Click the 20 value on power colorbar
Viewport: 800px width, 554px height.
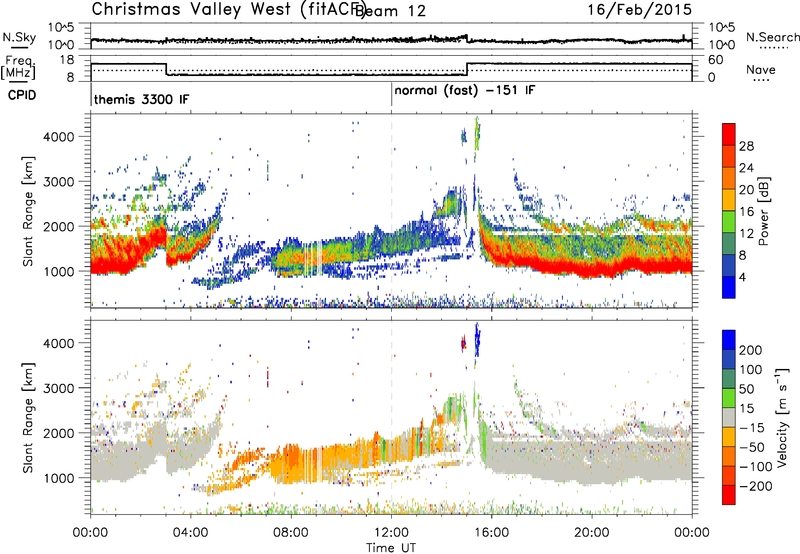coord(746,190)
